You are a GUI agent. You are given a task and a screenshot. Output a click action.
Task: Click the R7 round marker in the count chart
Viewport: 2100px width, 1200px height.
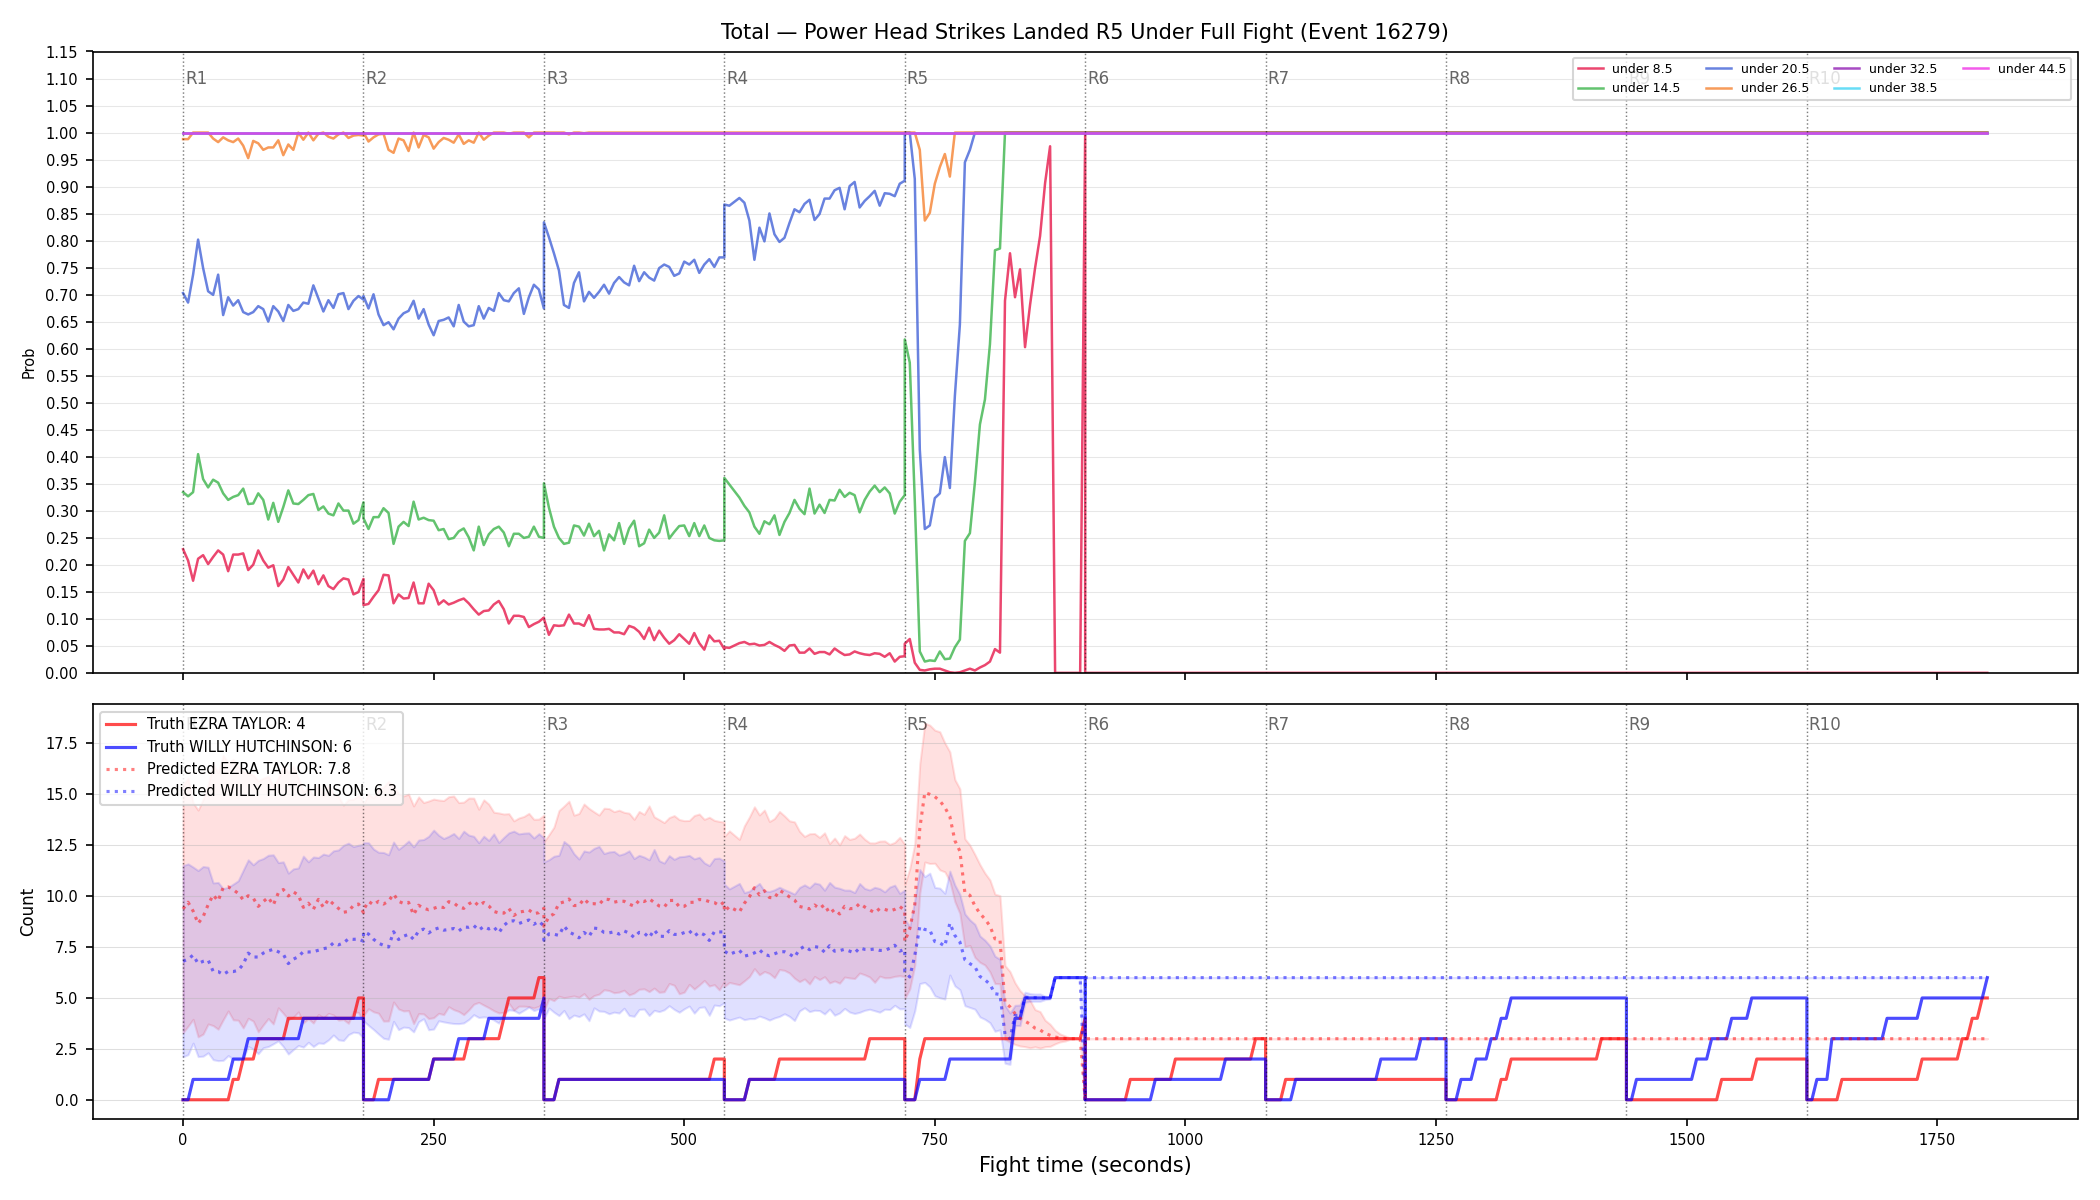[x=1278, y=724]
